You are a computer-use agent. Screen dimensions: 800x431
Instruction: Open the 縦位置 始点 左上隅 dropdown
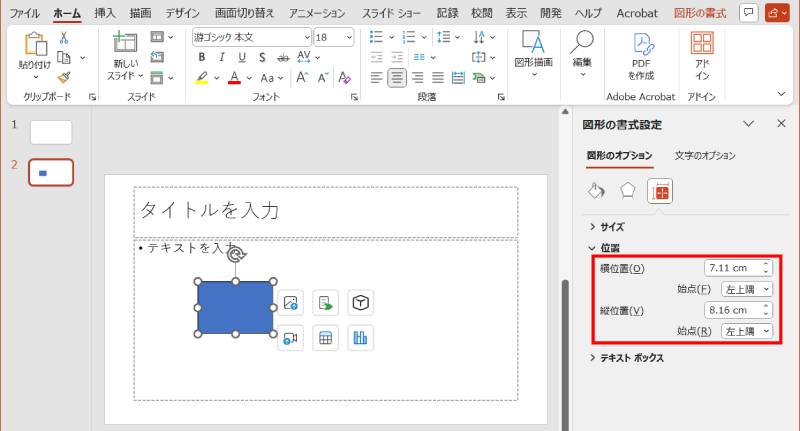click(x=747, y=331)
